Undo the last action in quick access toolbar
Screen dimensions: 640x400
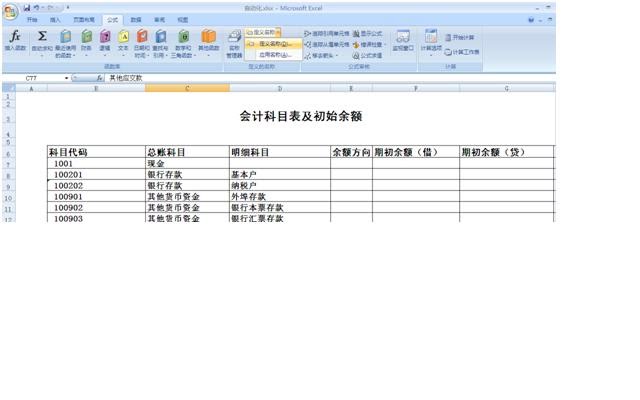pos(36,8)
